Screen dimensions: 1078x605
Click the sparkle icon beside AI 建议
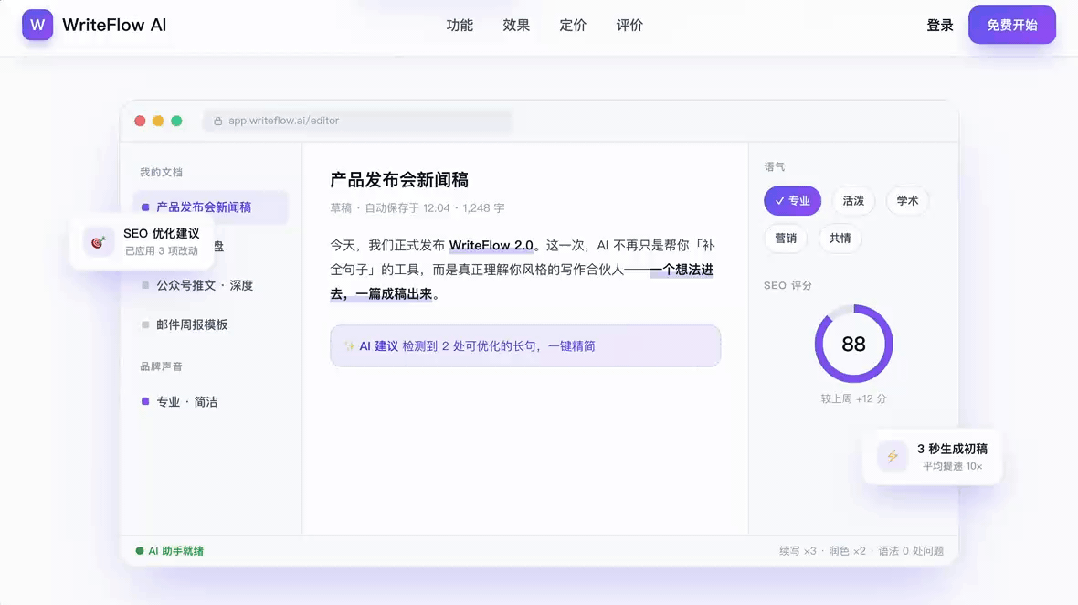(x=349, y=346)
